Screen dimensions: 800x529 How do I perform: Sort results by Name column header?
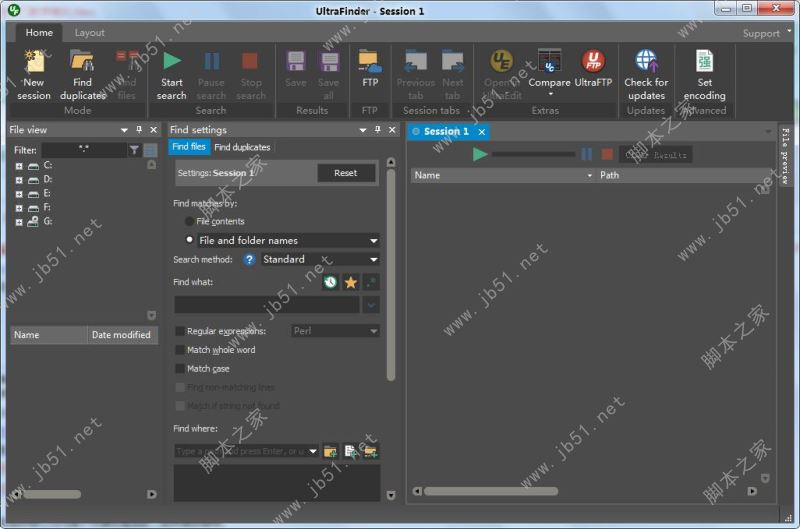click(503, 175)
